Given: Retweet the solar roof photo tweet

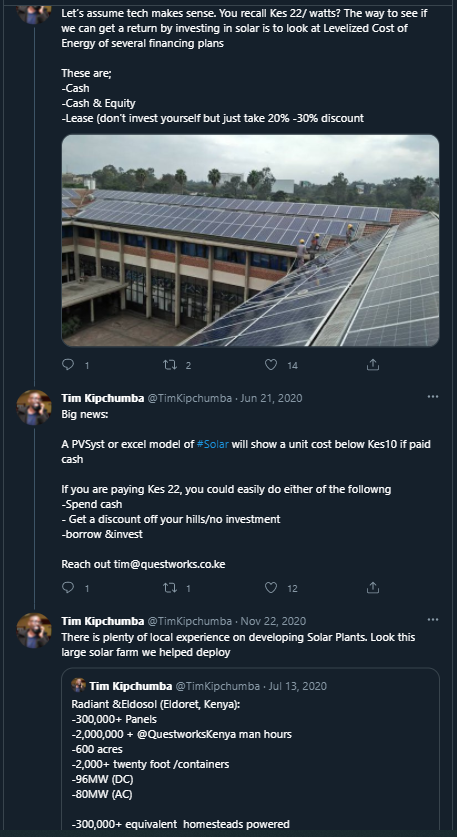Looking at the screenshot, I should click(169, 365).
